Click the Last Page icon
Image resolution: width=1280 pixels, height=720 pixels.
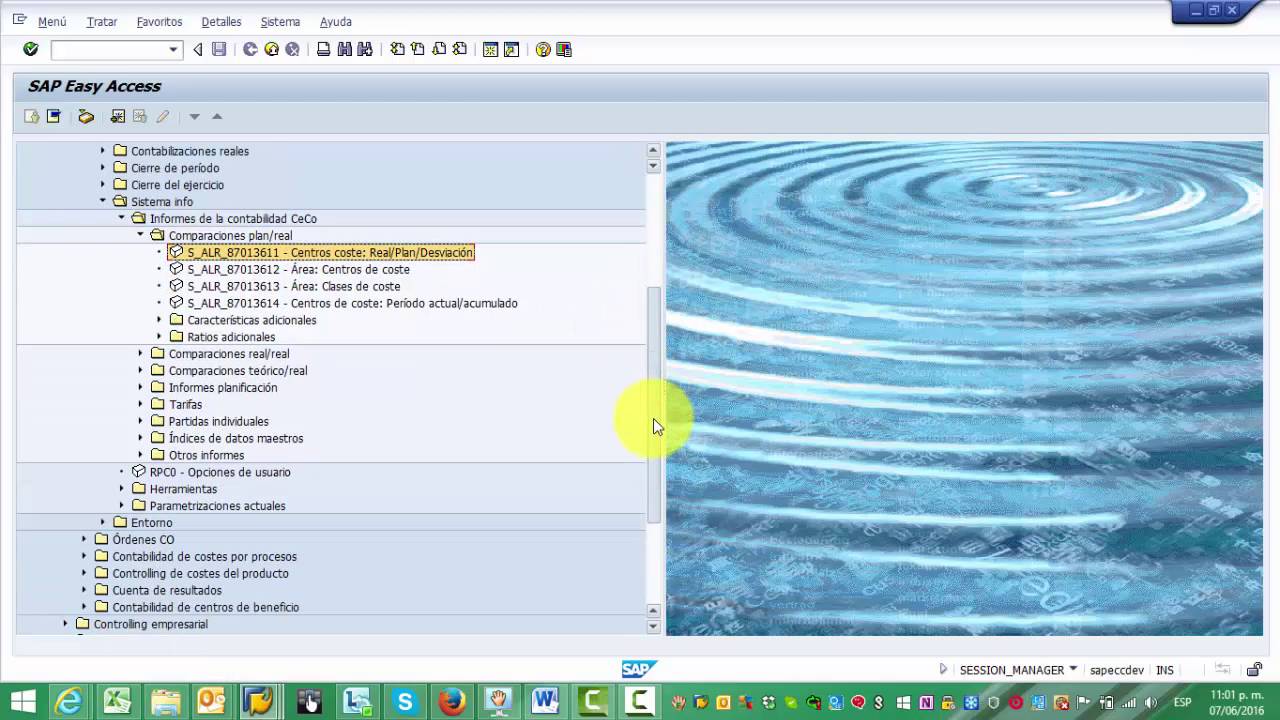click(x=460, y=49)
